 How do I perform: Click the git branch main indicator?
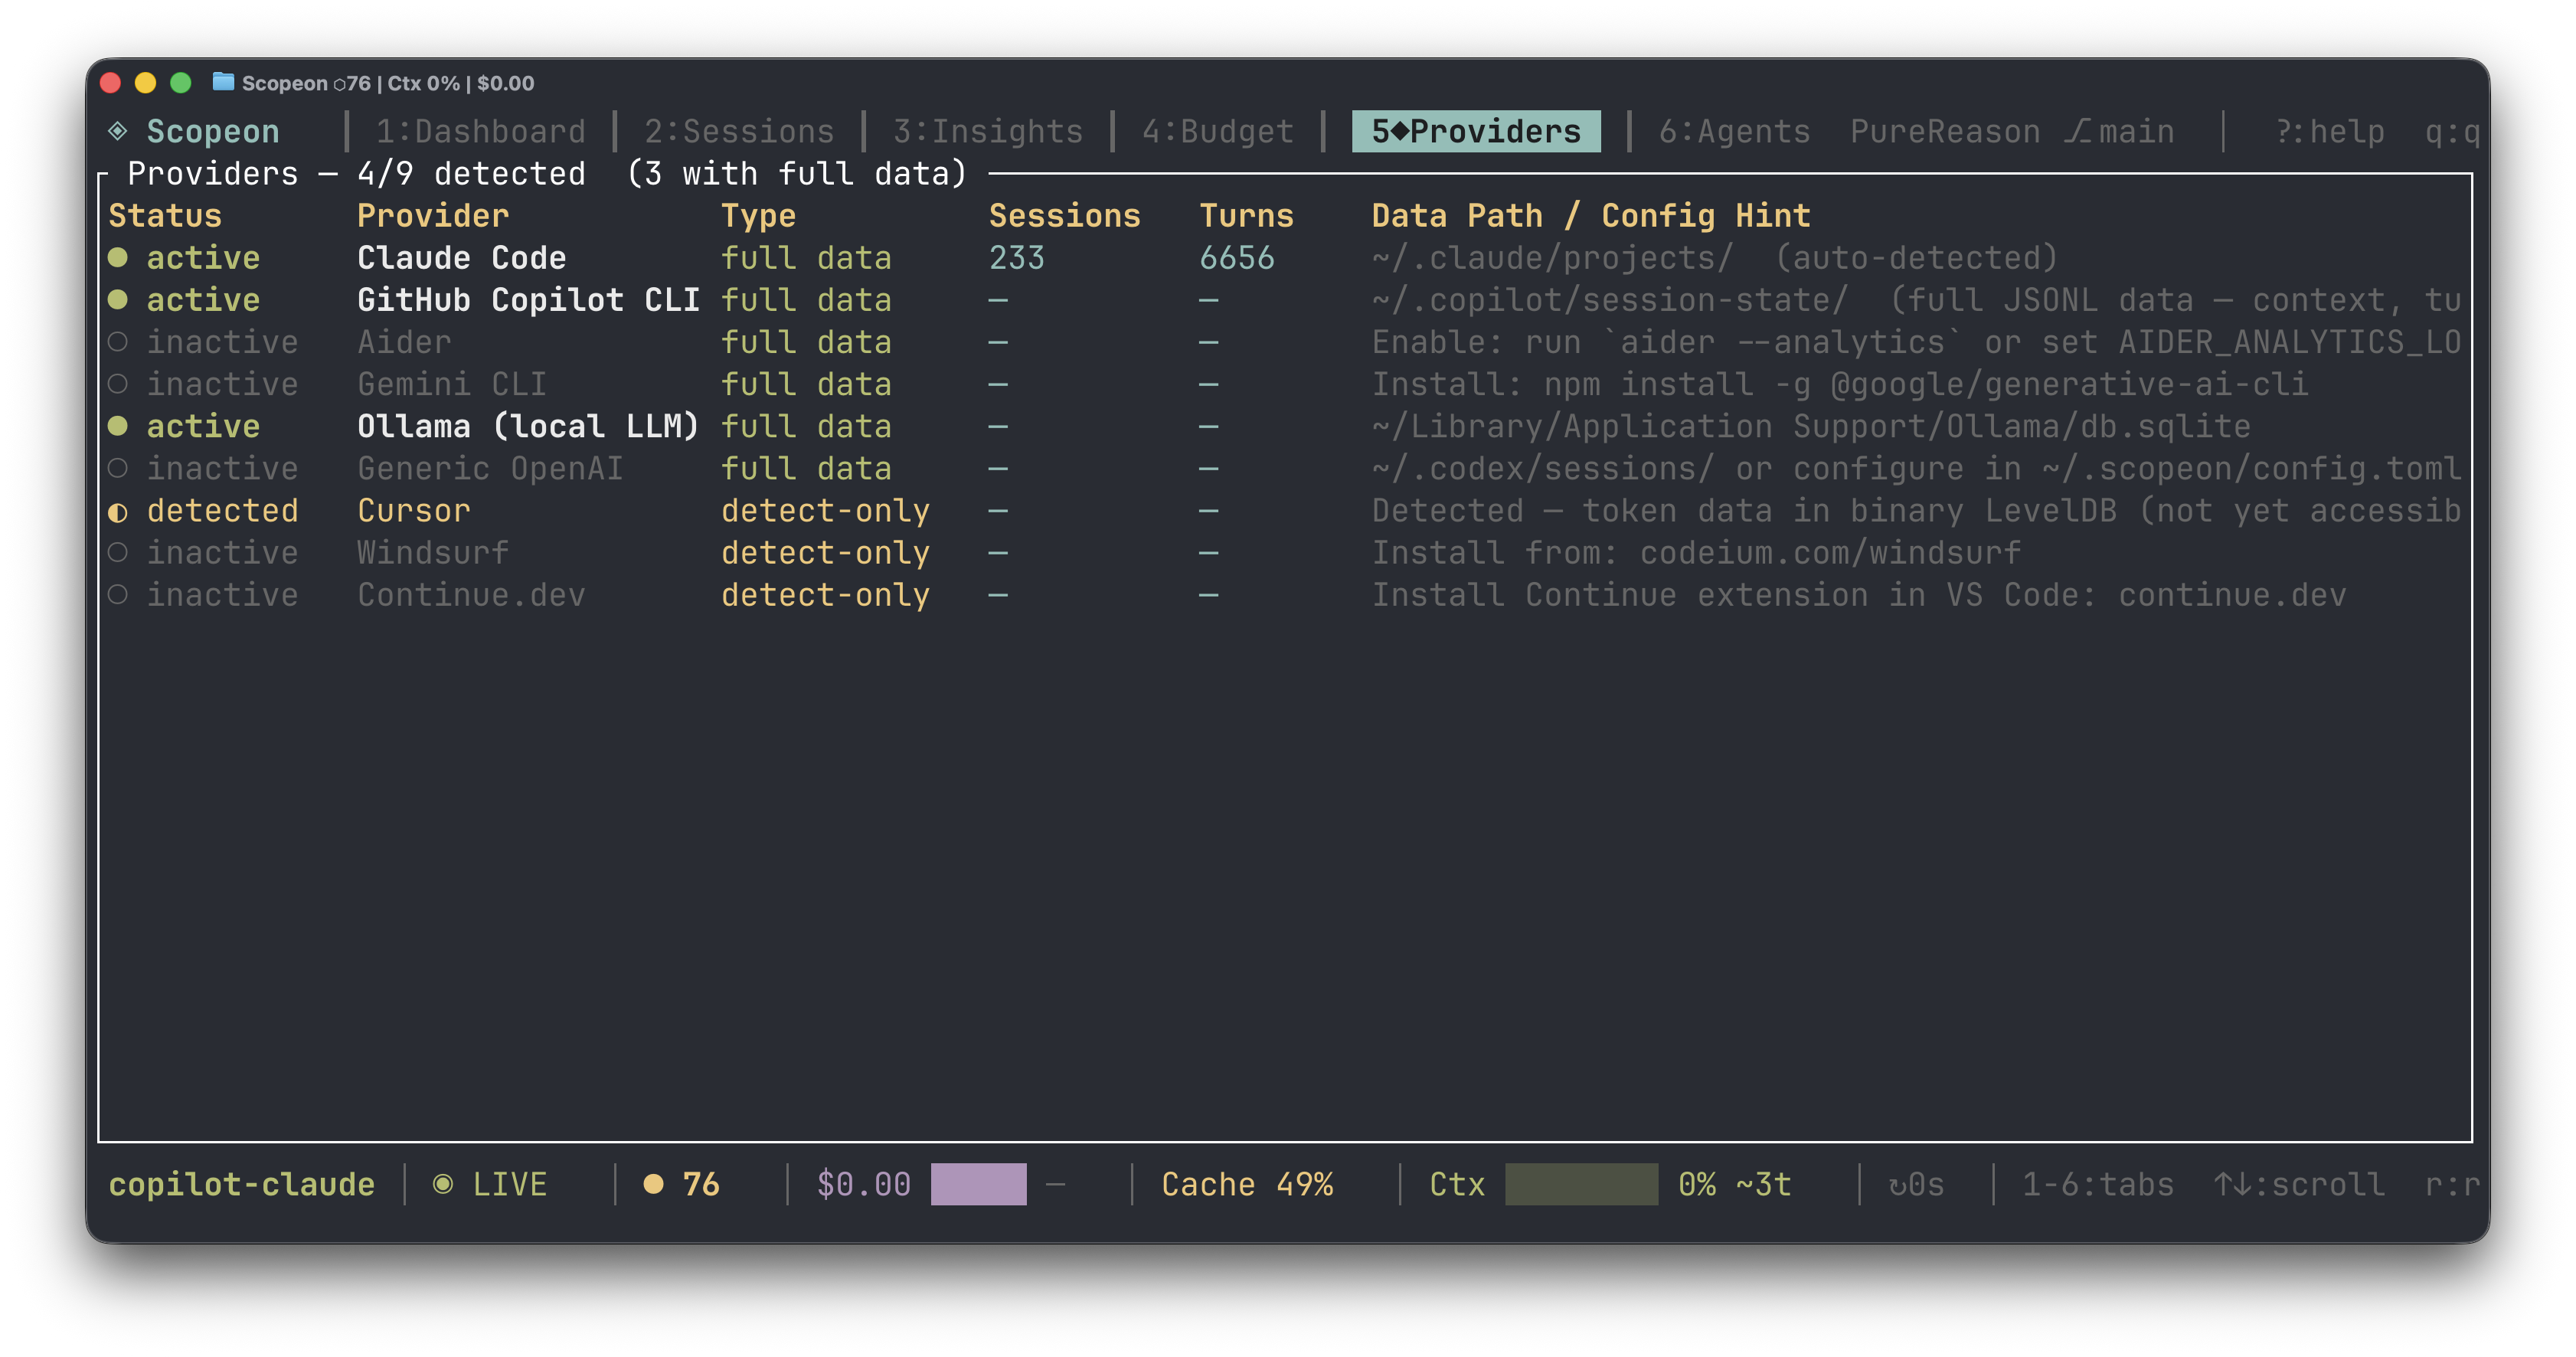pos(2119,132)
